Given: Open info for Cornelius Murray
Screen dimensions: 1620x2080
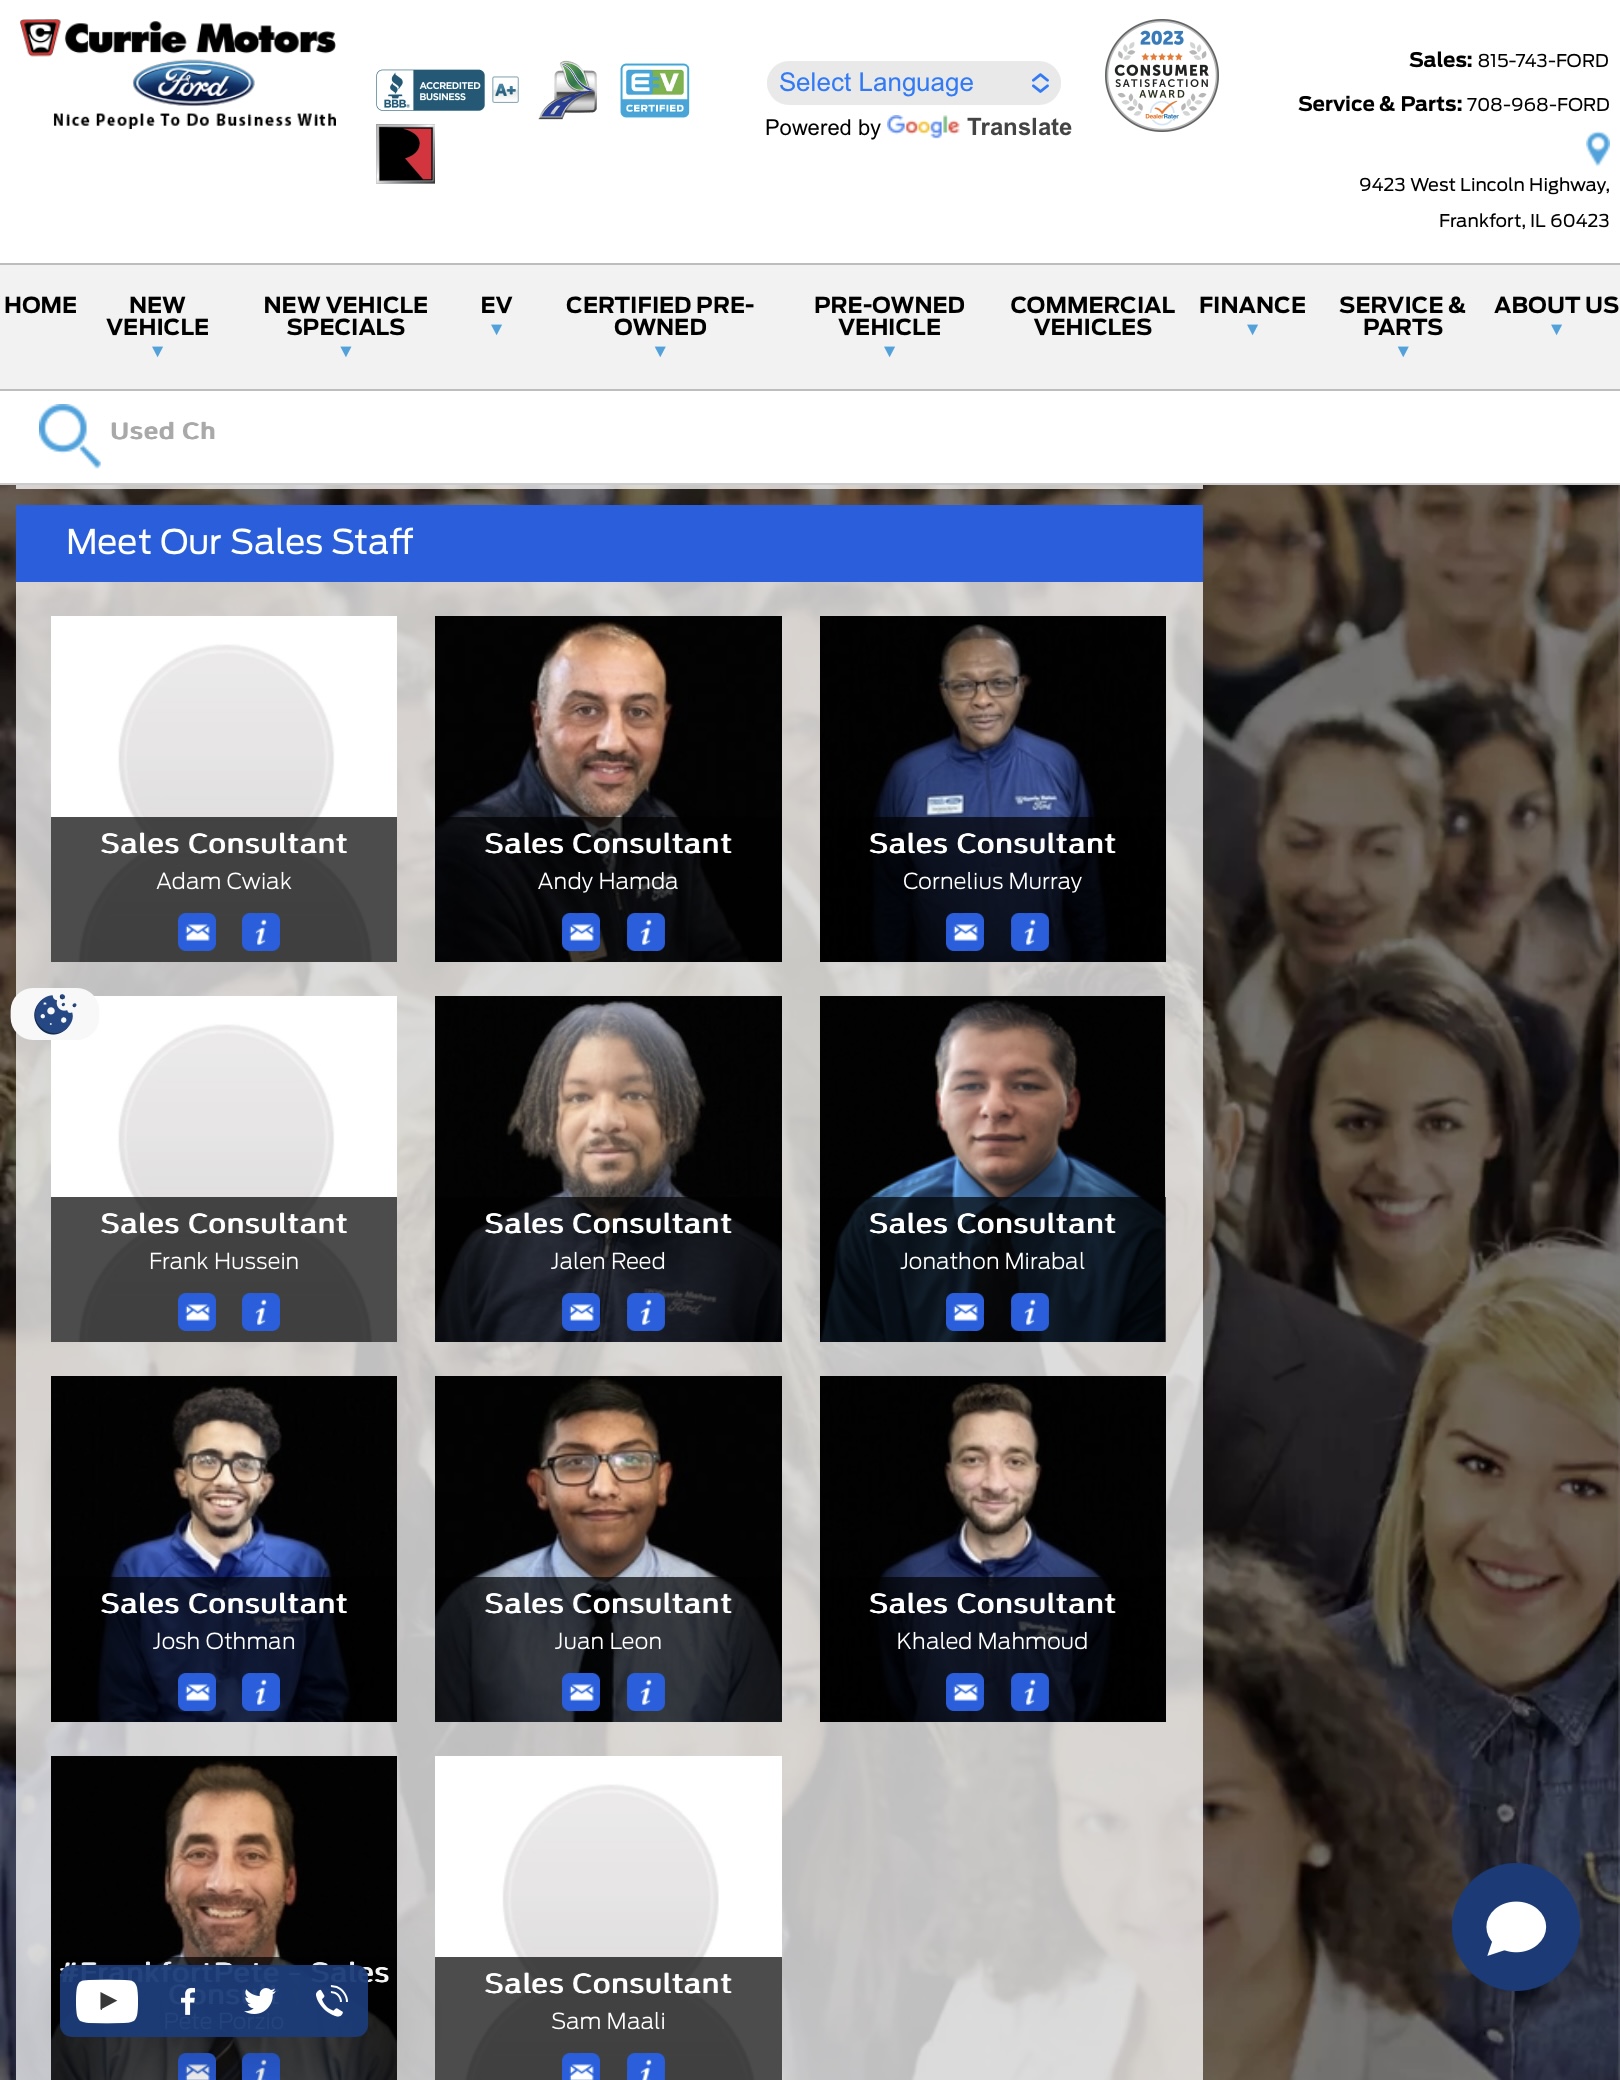Looking at the screenshot, I should pos(1030,932).
